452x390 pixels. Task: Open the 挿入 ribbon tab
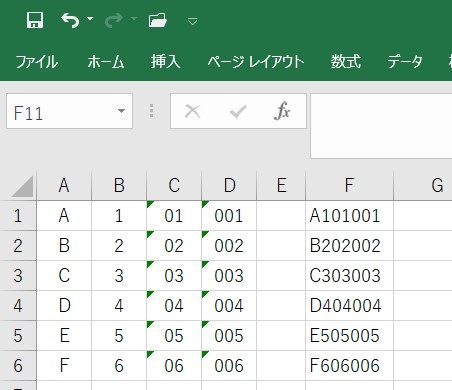pos(165,61)
